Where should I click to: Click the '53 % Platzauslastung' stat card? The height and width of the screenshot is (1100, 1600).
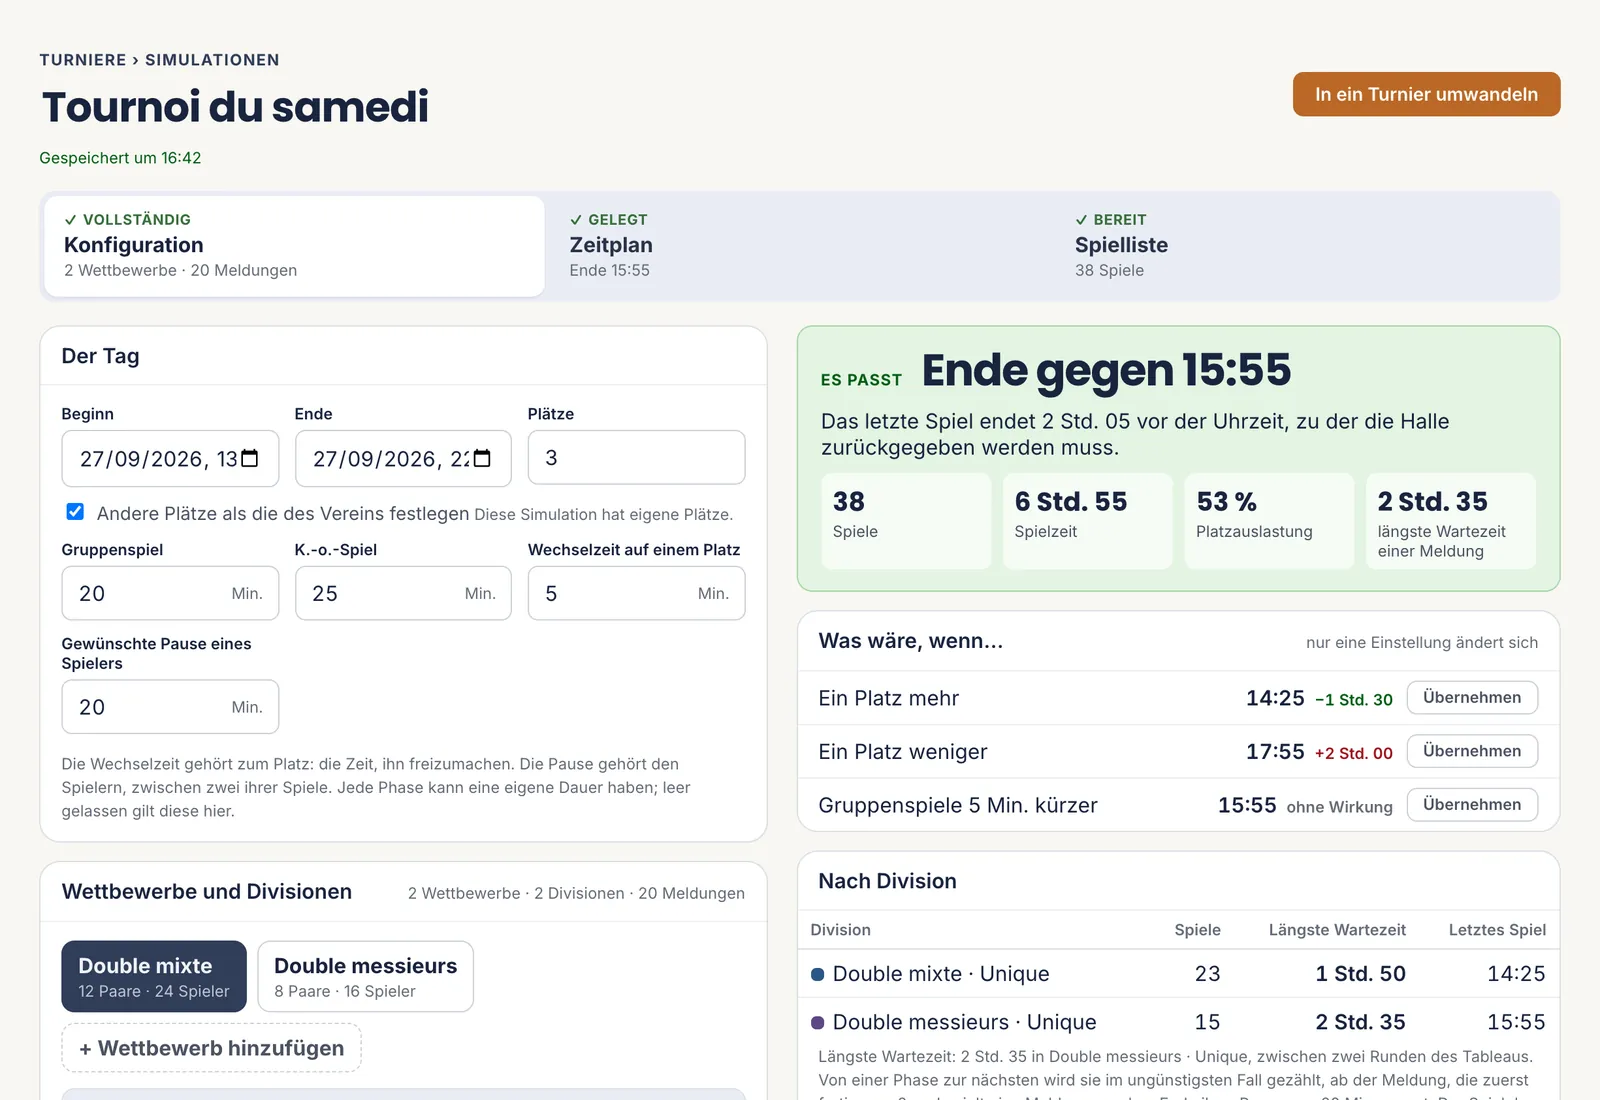[x=1269, y=521]
